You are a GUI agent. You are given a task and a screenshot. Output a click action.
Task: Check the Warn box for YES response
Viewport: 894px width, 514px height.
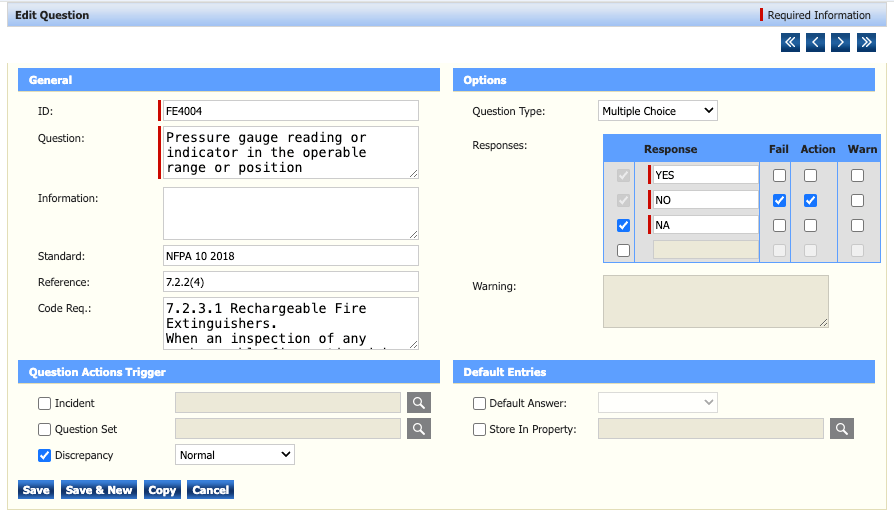[857, 176]
